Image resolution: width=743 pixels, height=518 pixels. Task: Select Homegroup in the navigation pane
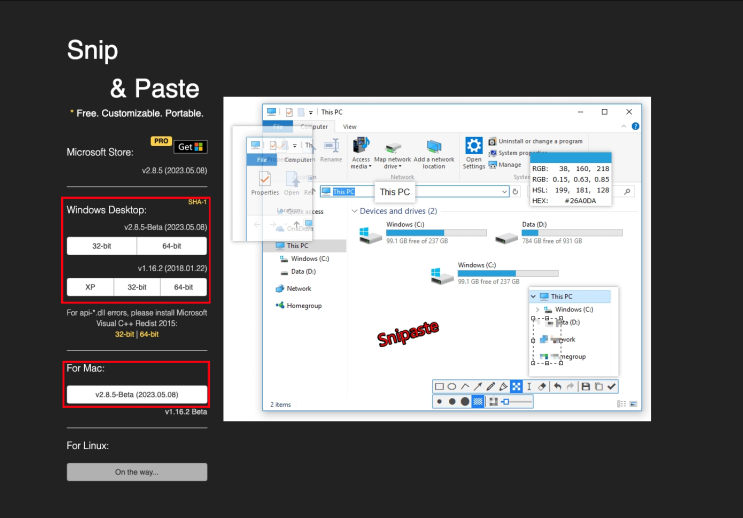point(299,306)
